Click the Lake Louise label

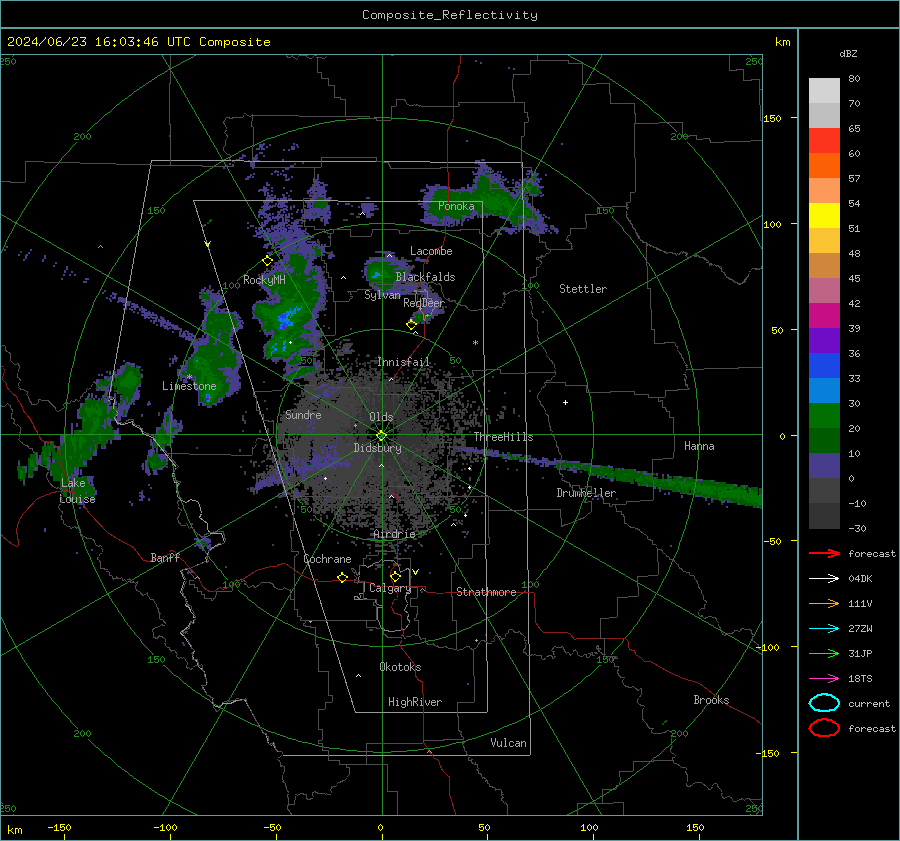(77, 491)
